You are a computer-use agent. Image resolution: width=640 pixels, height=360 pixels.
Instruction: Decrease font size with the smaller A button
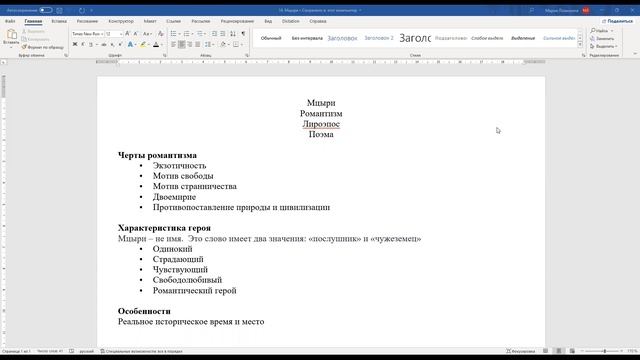coord(136,34)
